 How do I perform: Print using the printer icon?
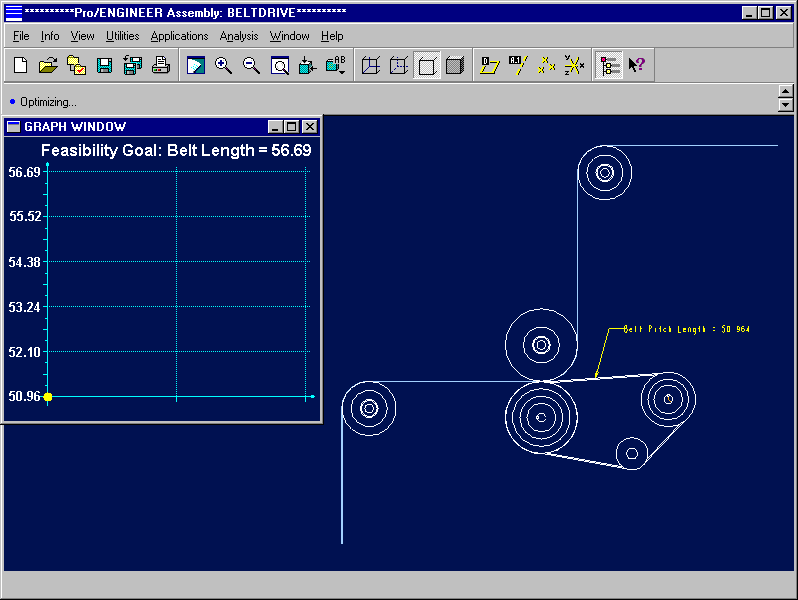161,66
